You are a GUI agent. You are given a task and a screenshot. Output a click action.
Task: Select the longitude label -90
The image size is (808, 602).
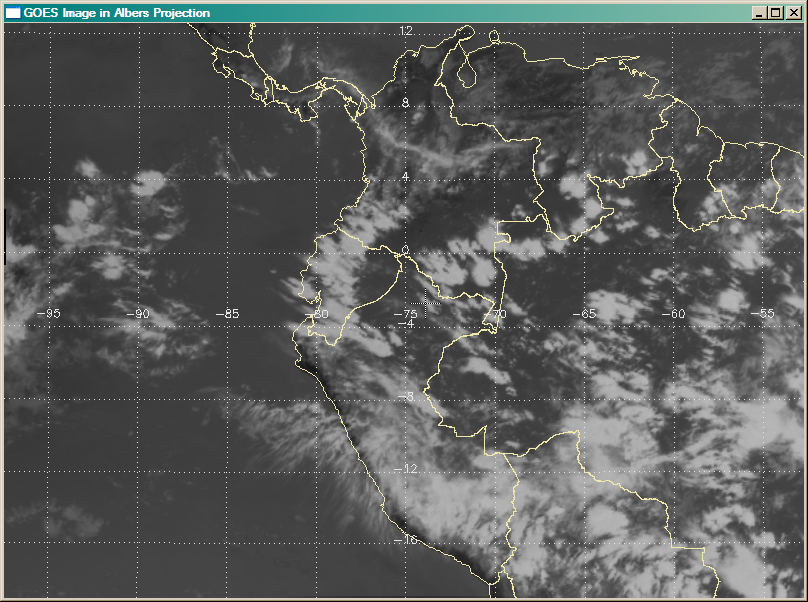pyautogui.click(x=138, y=313)
